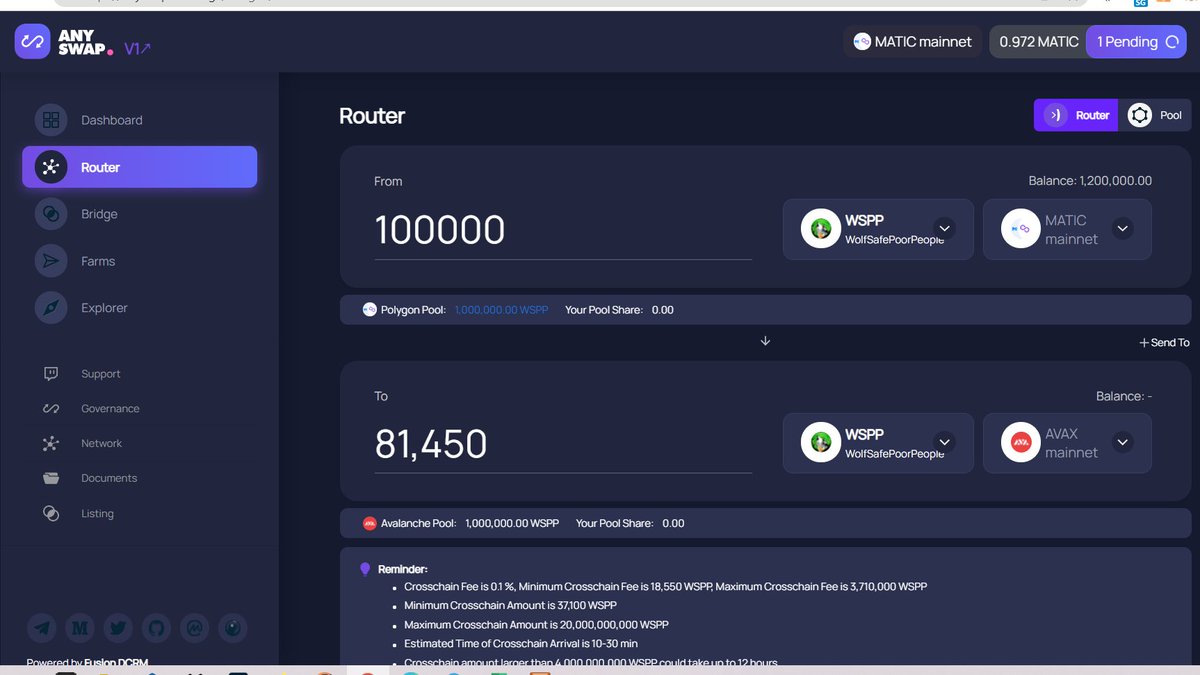1200x675 pixels.
Task: Open the last social icon in sidebar
Action: 232,628
